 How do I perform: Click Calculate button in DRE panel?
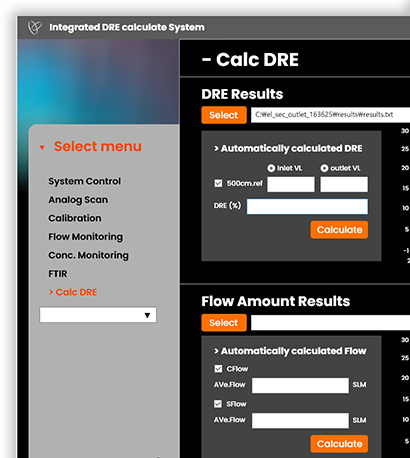339,230
